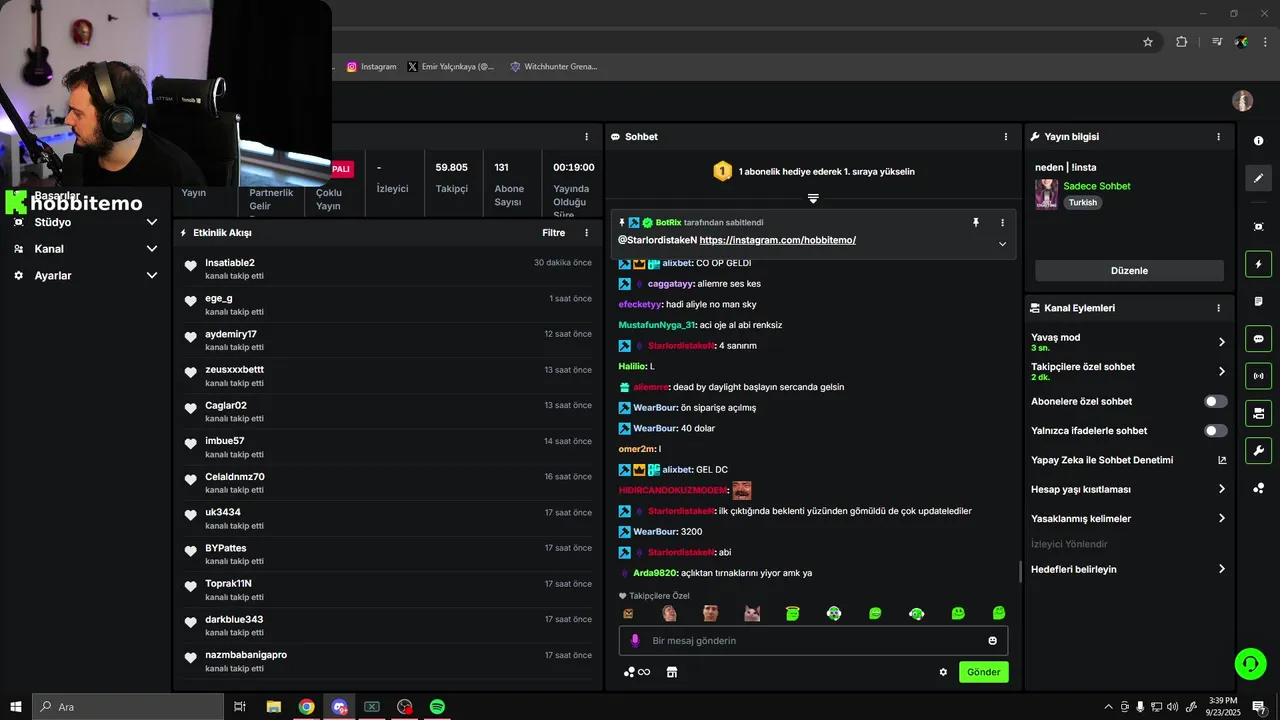Toggle the broadcast signal panel icon
1280x720 pixels.
point(1258,376)
